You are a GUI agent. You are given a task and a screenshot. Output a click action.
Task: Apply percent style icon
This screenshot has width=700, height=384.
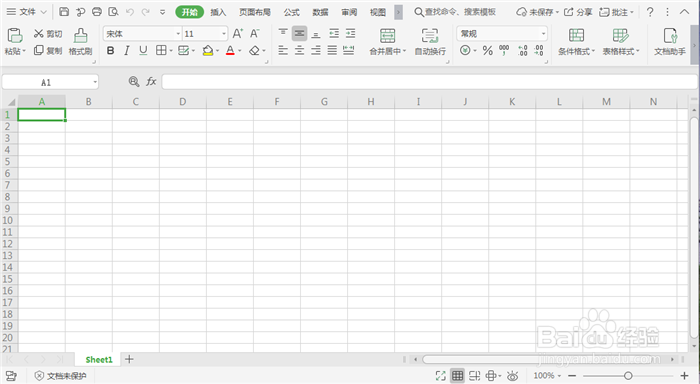coord(488,50)
